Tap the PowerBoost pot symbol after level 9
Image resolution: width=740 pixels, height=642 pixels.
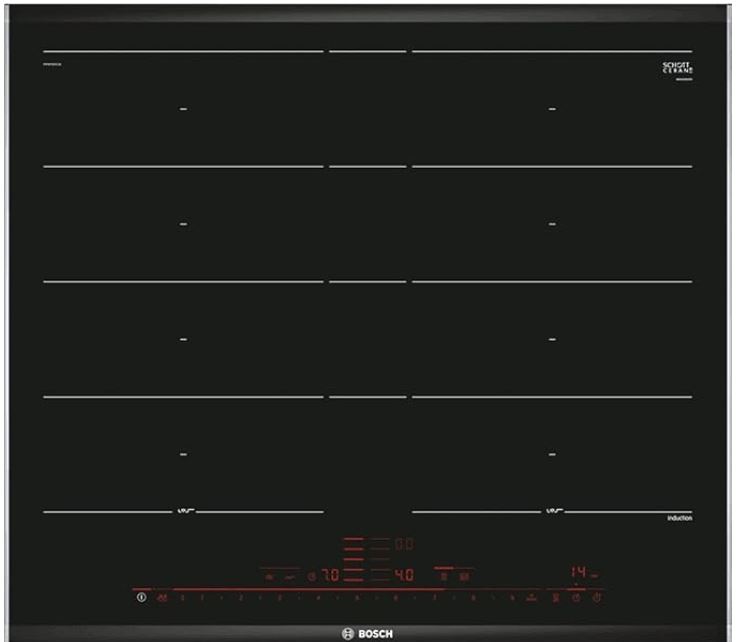(532, 598)
